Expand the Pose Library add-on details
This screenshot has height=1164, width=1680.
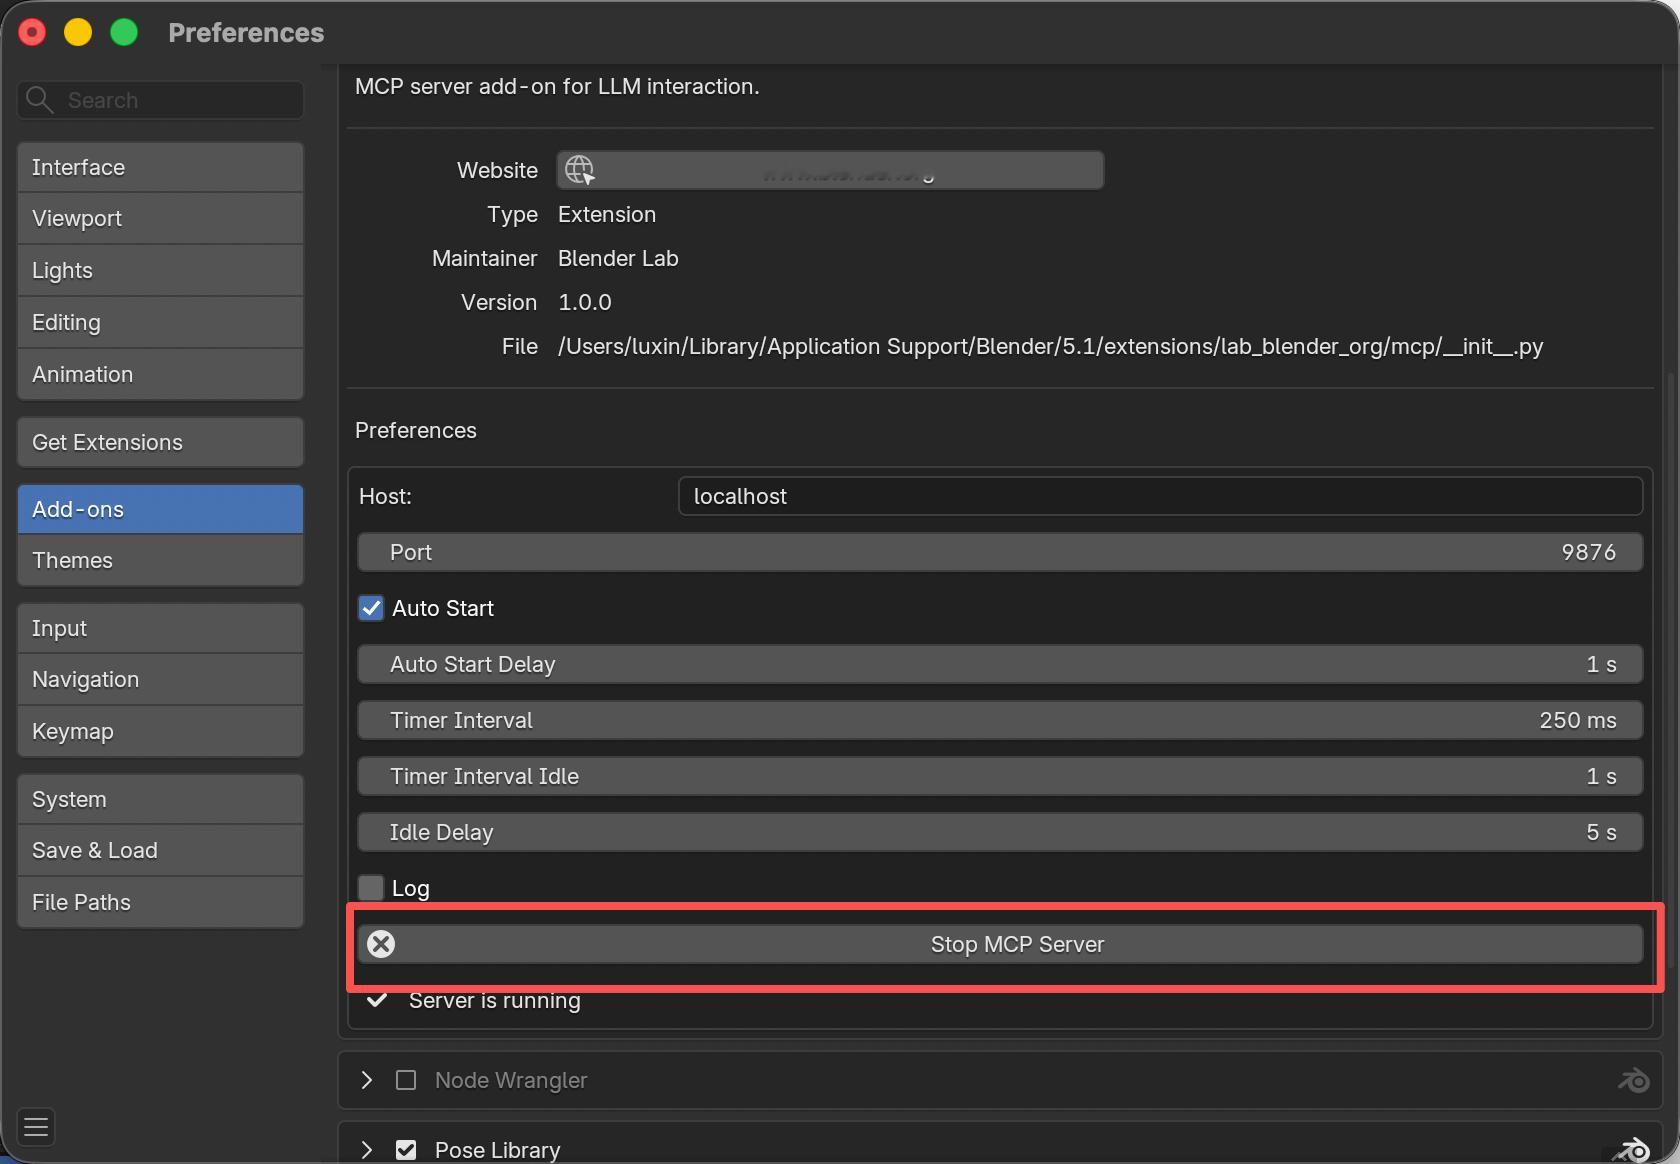(x=367, y=1150)
